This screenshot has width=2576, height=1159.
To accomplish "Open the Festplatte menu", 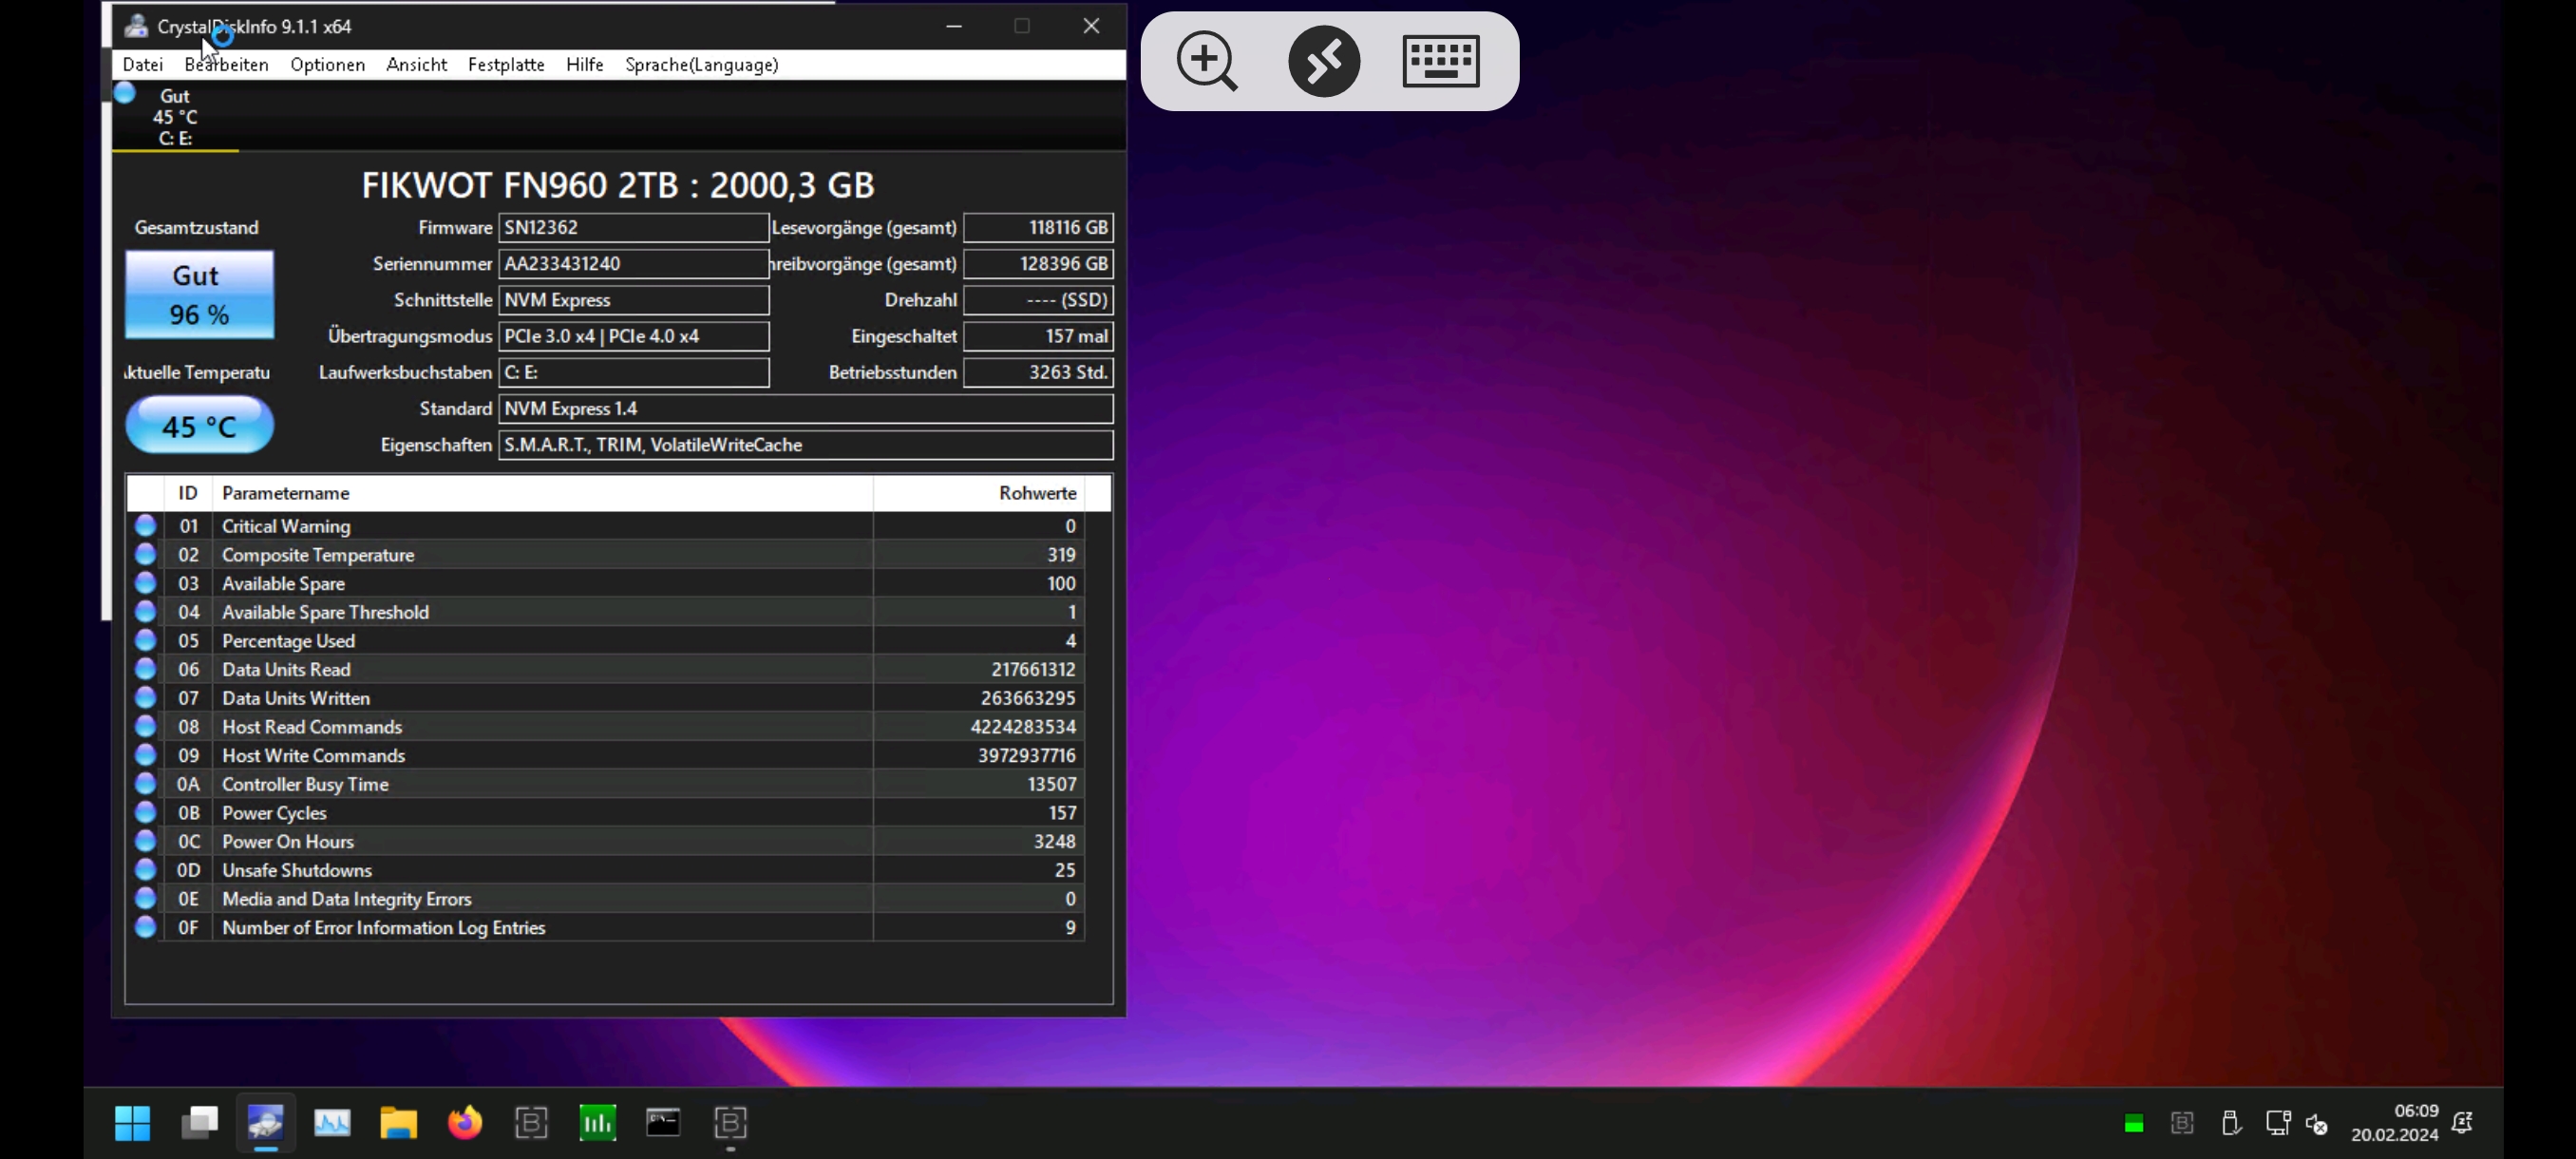I will (506, 65).
